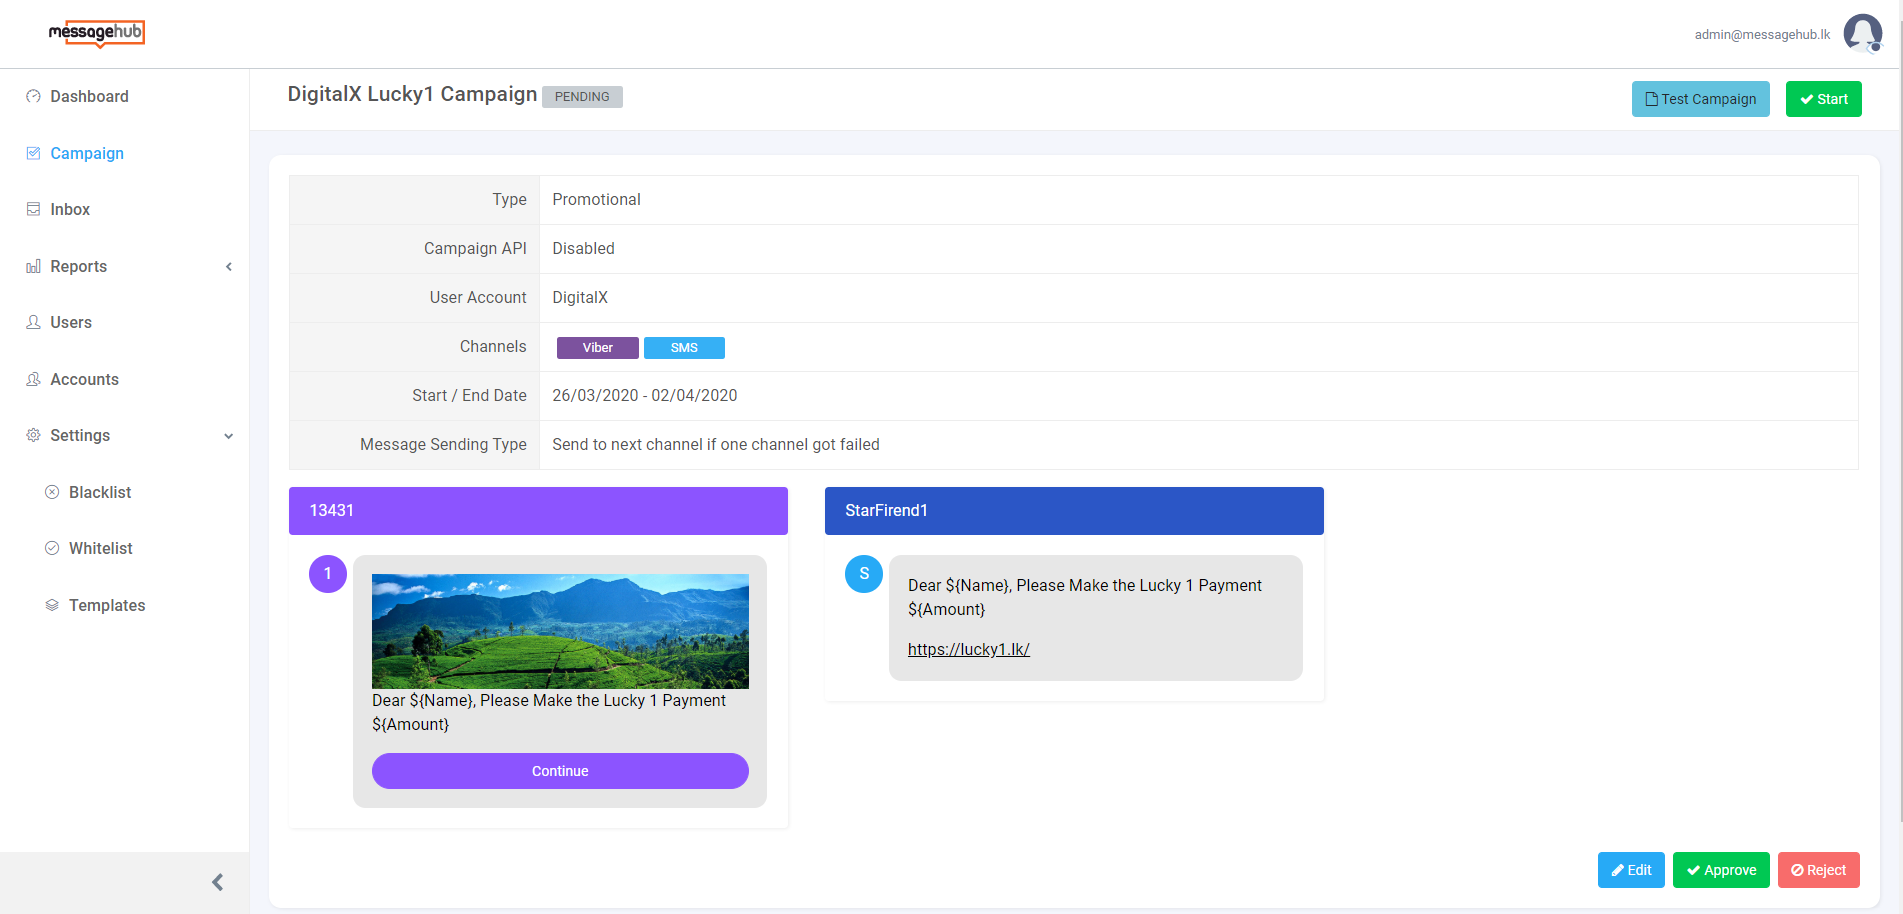
Task: Approve the pending campaign
Action: click(1720, 870)
